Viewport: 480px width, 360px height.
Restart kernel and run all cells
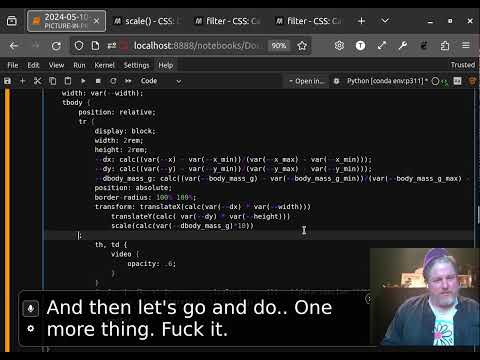(128, 81)
